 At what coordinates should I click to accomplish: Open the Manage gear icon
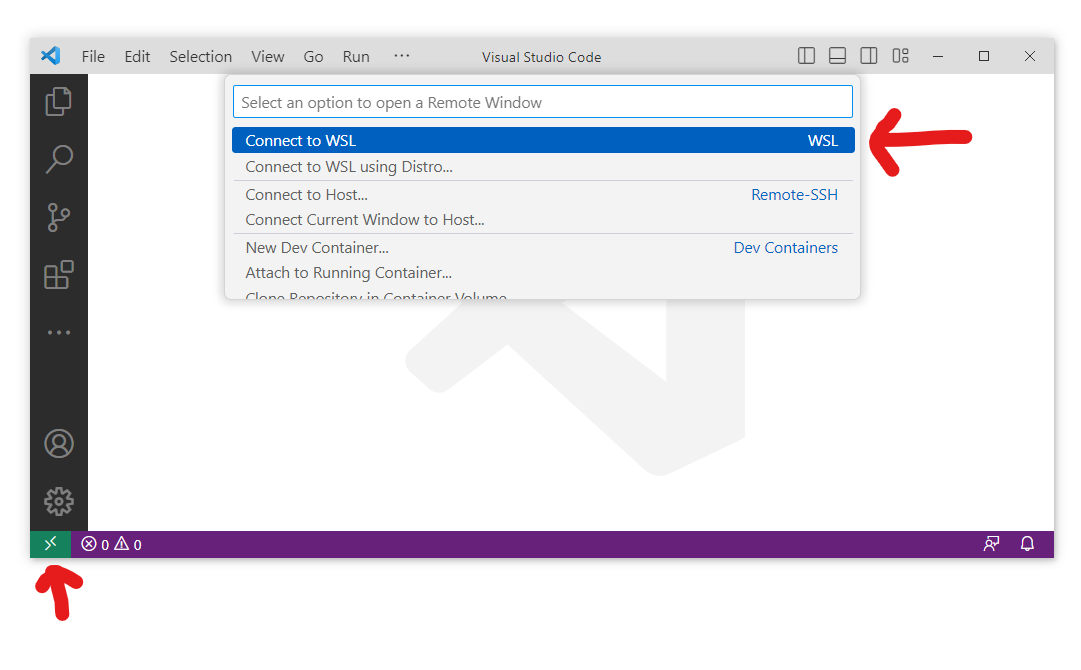[x=59, y=501]
